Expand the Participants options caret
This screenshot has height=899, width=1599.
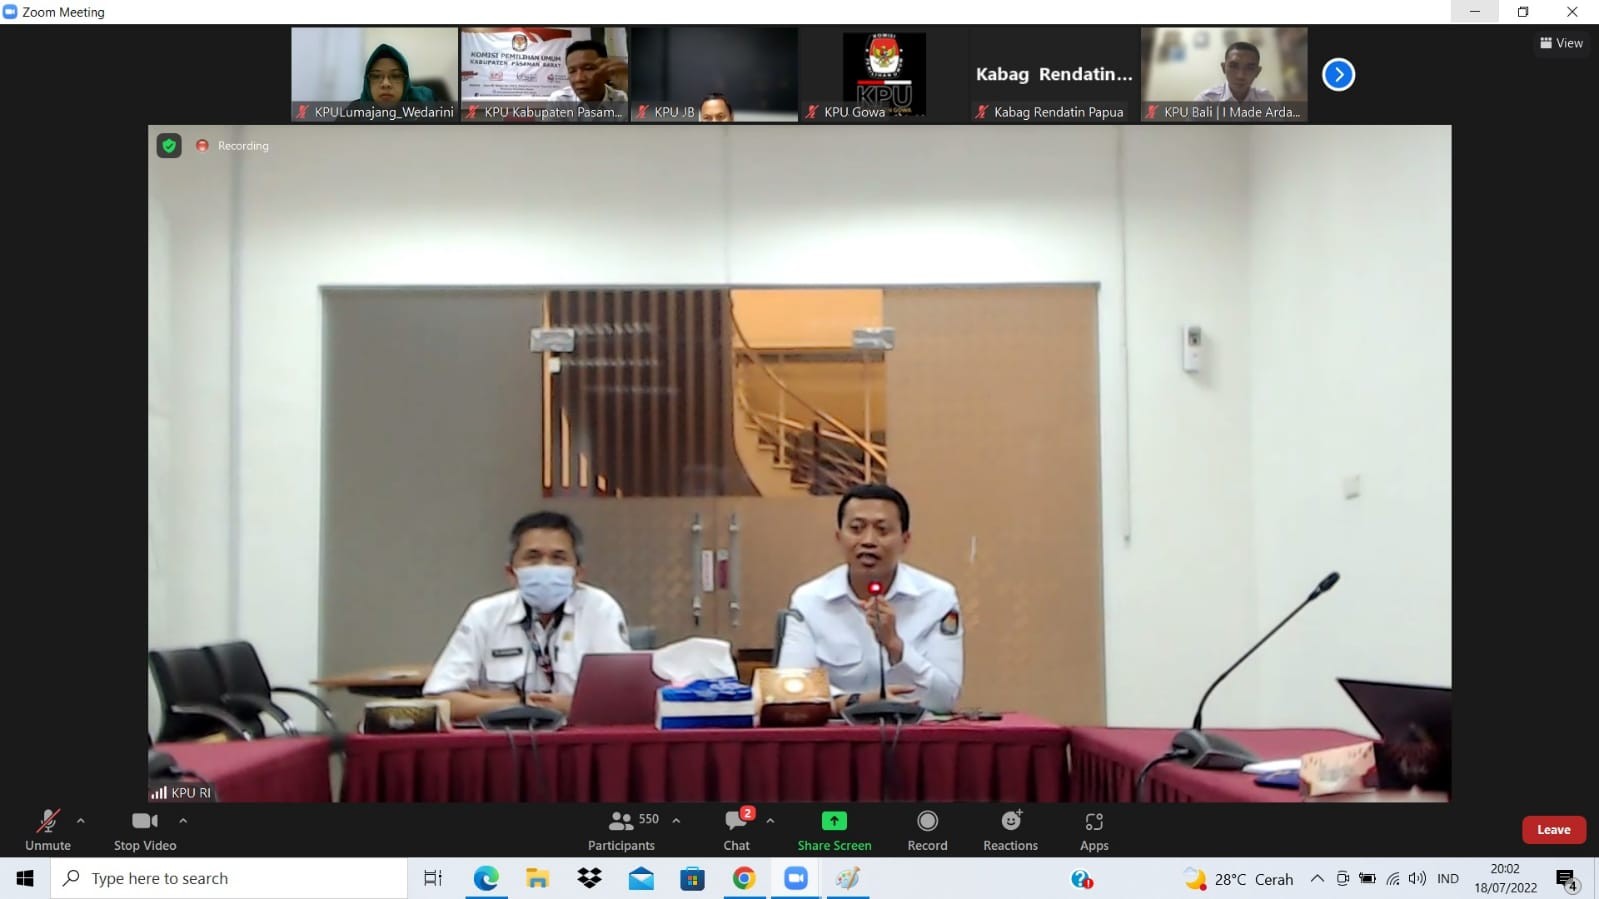pyautogui.click(x=677, y=821)
